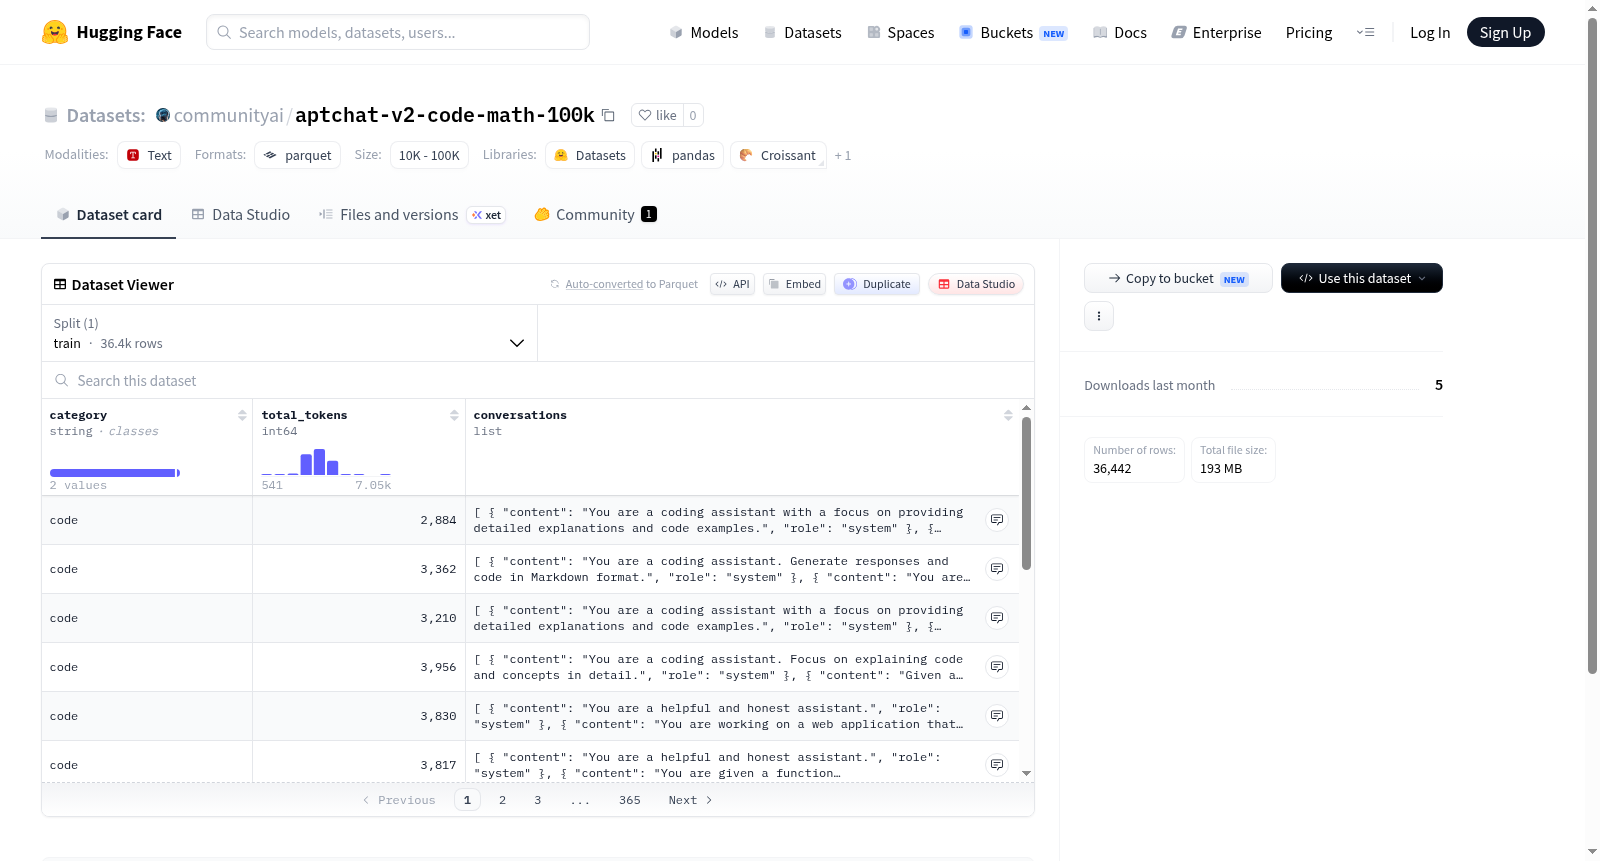Screen dimensions: 1600x861
Task: Click the Duplicate button
Action: 877,284
